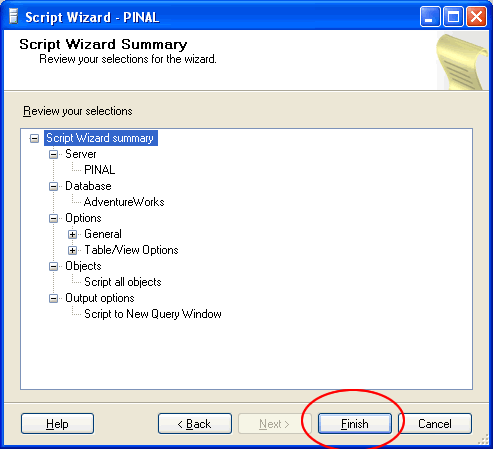Go back with the Back button
The width and height of the screenshot is (493, 449).
click(195, 424)
